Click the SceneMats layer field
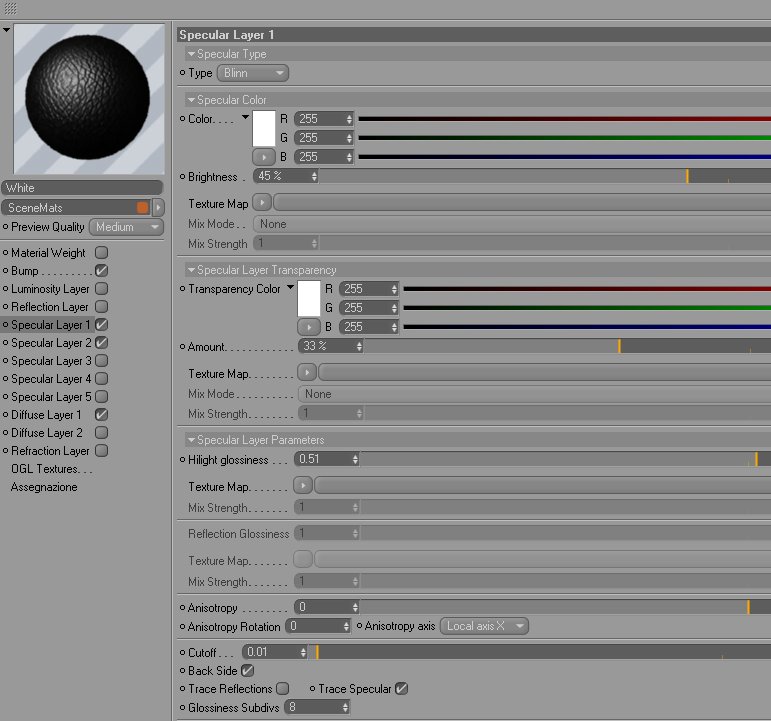 click(76, 208)
